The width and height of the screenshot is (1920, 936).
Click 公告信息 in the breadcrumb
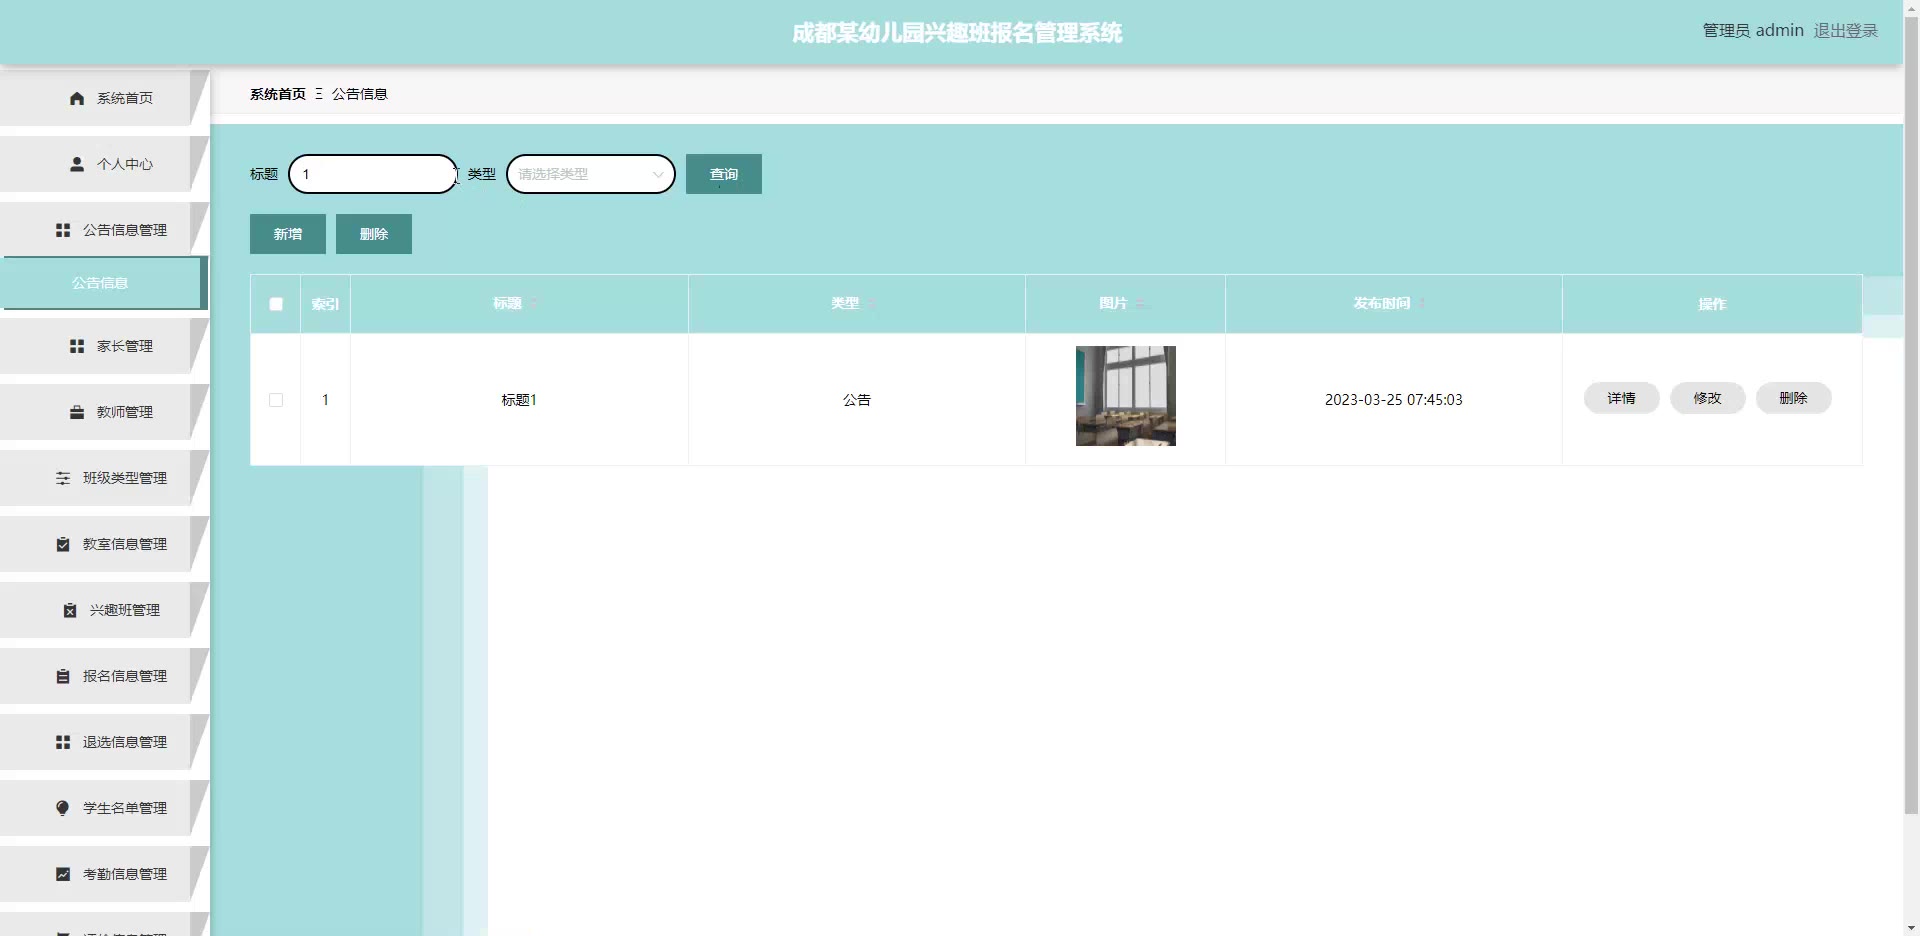pos(360,94)
